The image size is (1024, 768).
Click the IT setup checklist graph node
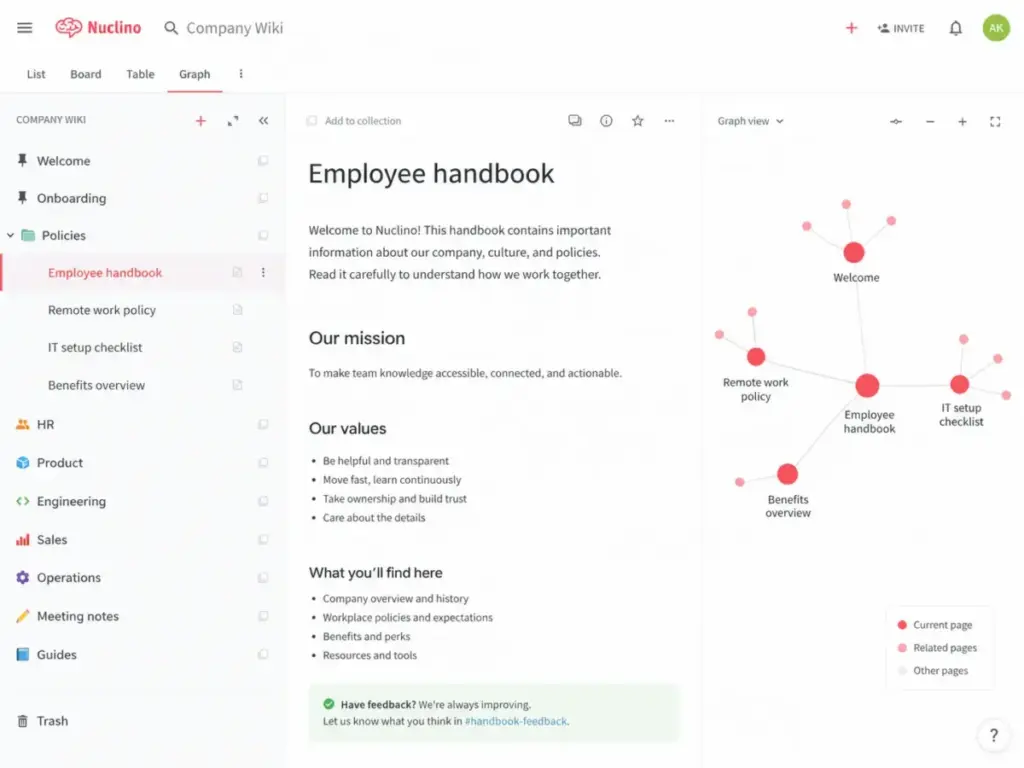click(959, 384)
